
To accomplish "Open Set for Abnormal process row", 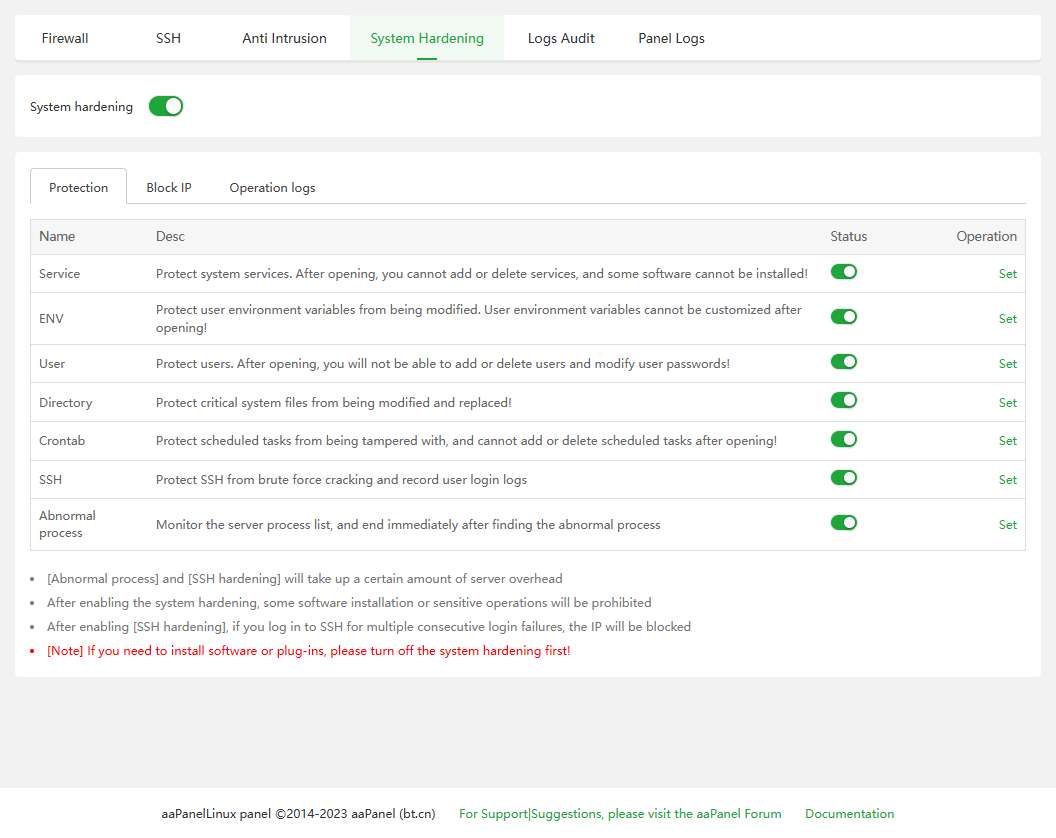I will click(1007, 524).
